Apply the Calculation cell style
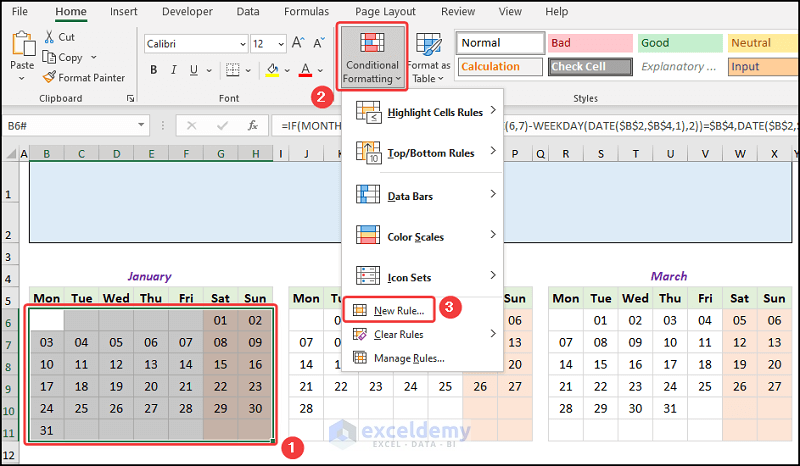The image size is (800, 466). [500, 66]
